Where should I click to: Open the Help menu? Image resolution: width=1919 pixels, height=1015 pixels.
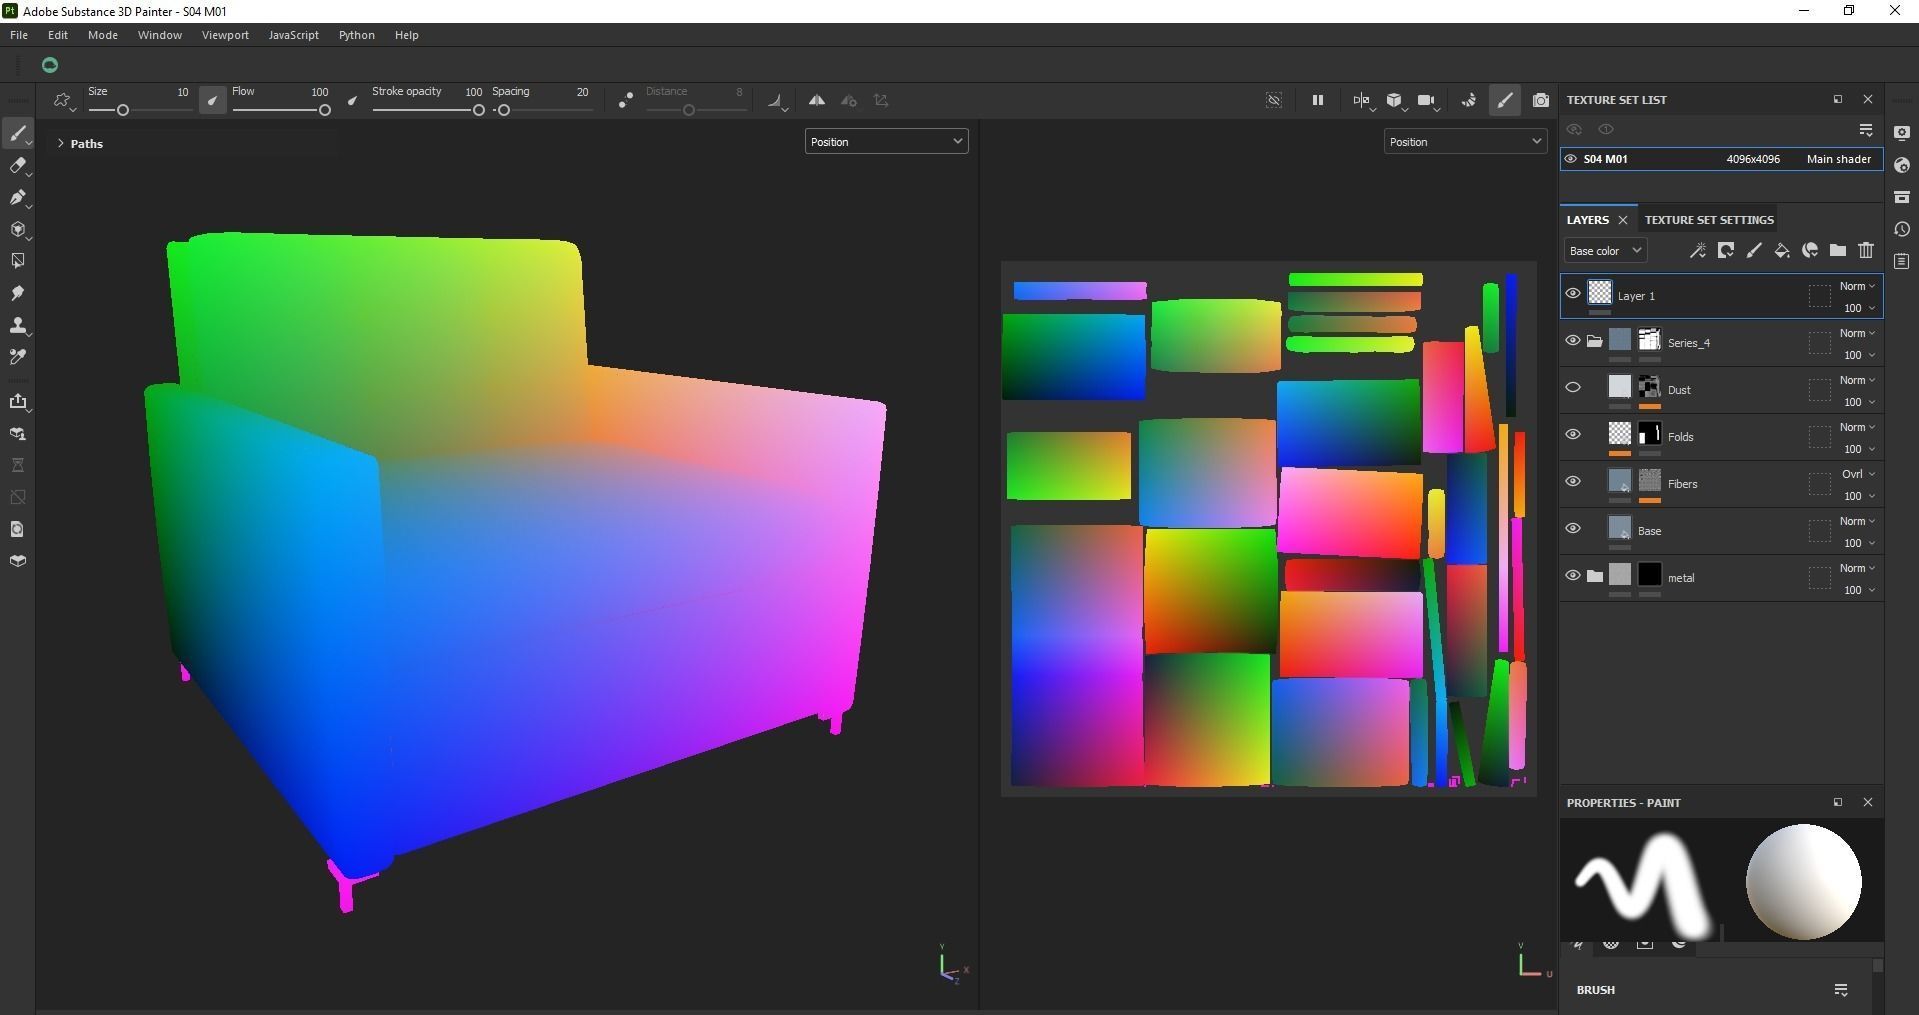[x=406, y=35]
